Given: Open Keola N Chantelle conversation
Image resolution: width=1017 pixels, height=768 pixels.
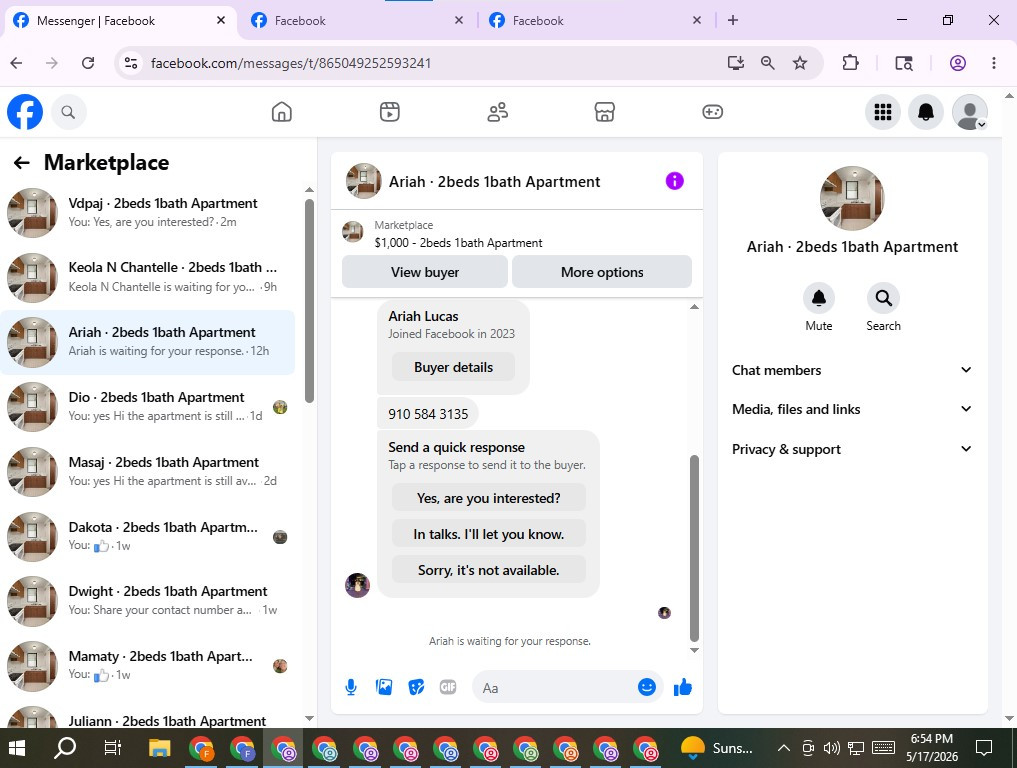Looking at the screenshot, I should point(148,277).
